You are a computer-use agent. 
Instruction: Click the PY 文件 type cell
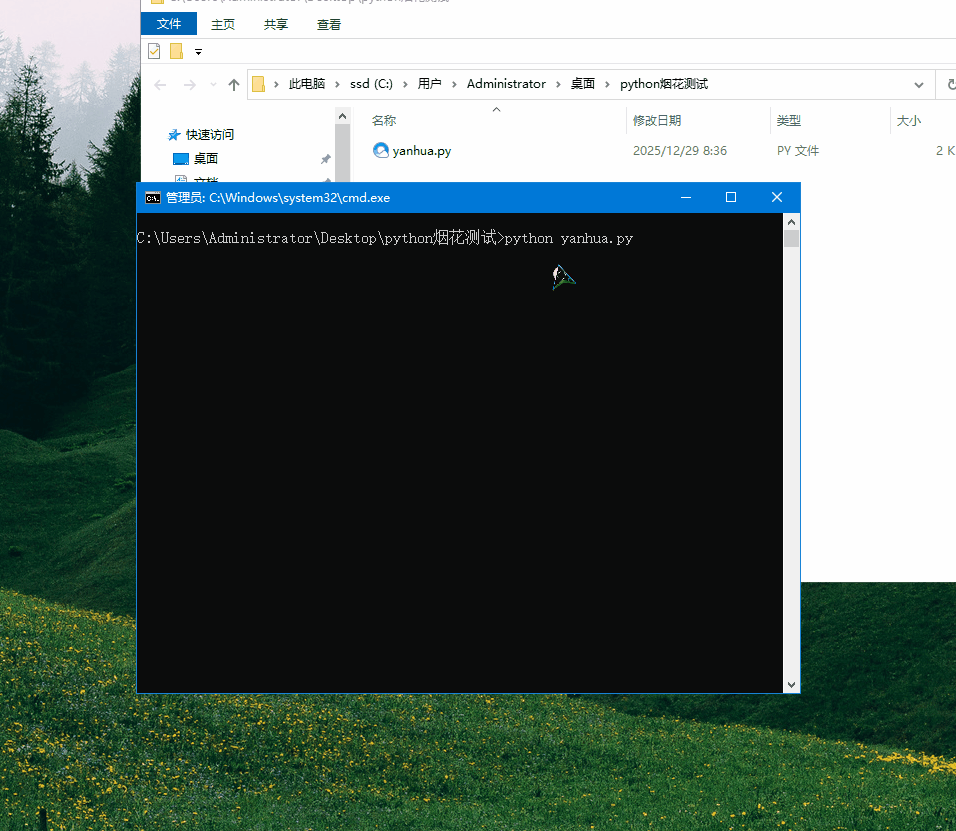[x=797, y=151]
